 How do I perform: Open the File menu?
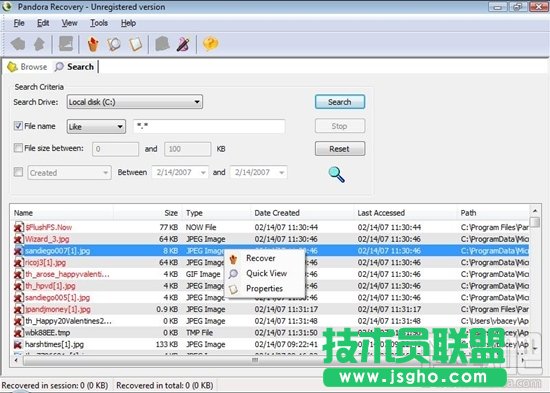point(19,23)
